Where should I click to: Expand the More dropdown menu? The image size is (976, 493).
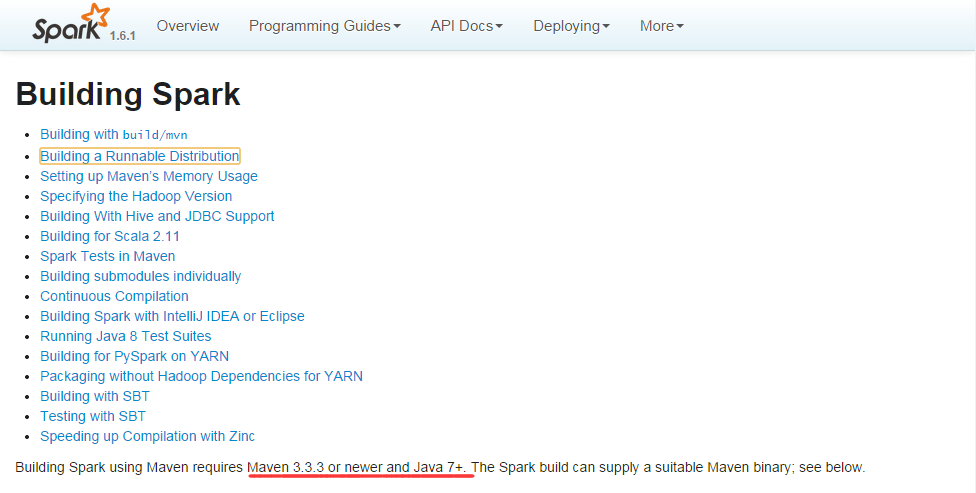pyautogui.click(x=662, y=26)
